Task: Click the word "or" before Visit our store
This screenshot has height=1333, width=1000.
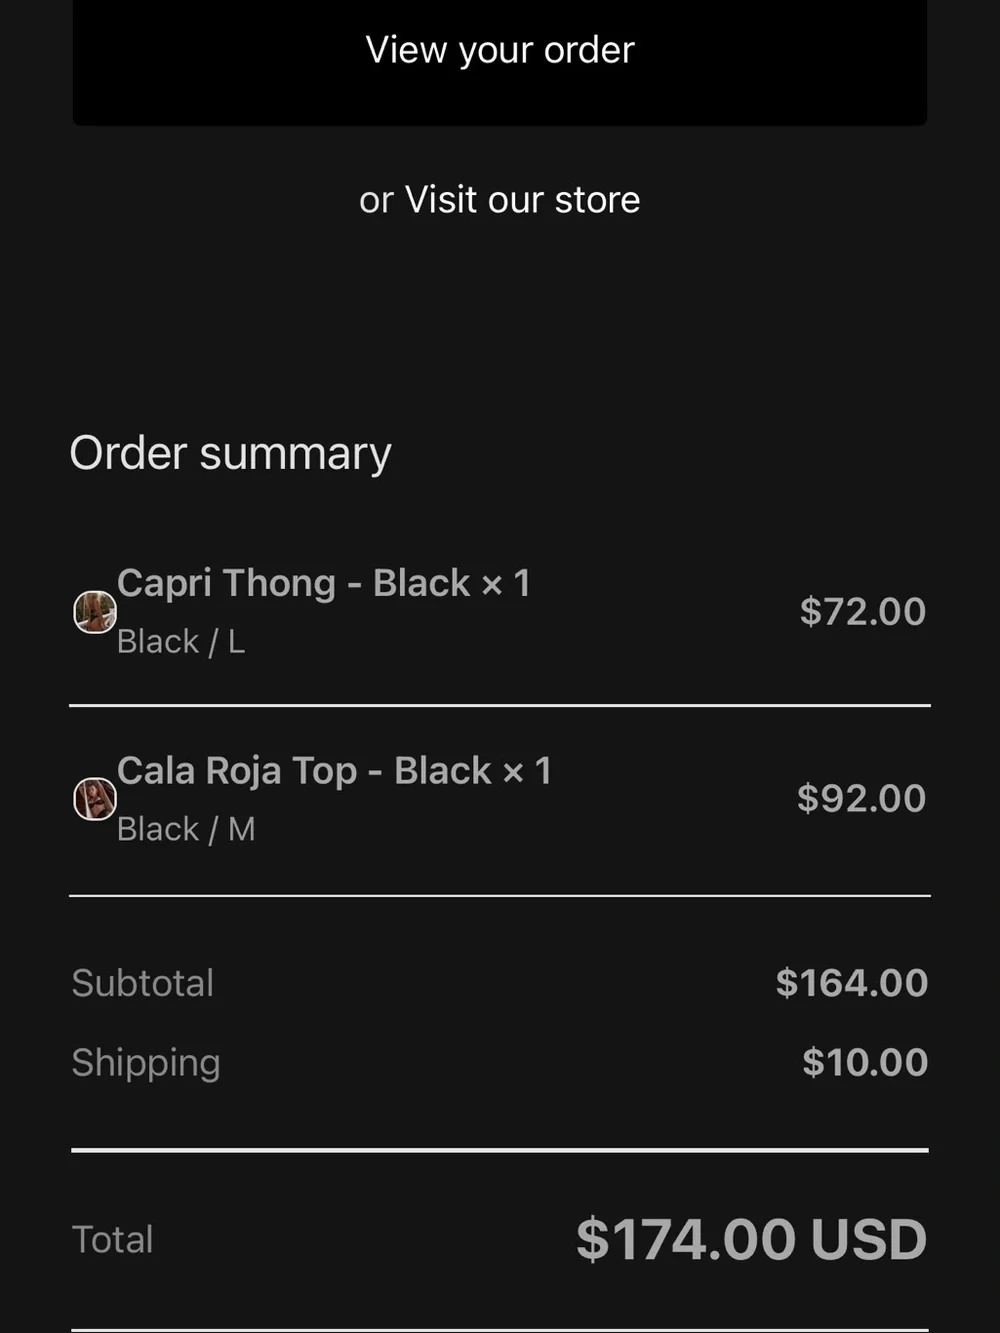Action: [377, 201]
